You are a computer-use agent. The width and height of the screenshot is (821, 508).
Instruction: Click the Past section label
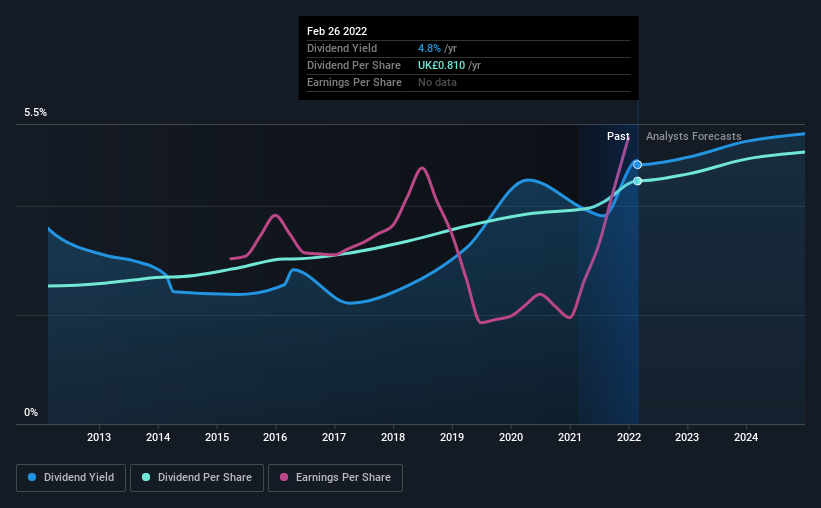(618, 136)
